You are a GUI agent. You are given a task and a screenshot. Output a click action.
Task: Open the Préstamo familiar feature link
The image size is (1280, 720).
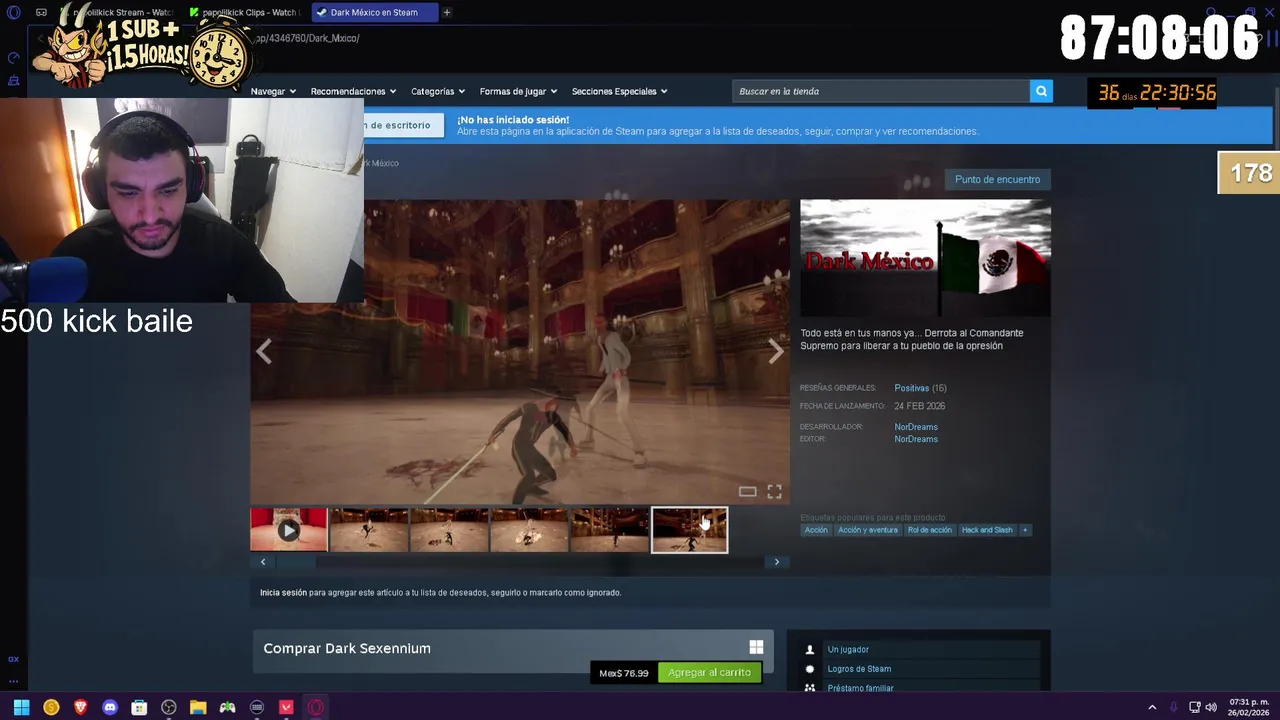[860, 688]
